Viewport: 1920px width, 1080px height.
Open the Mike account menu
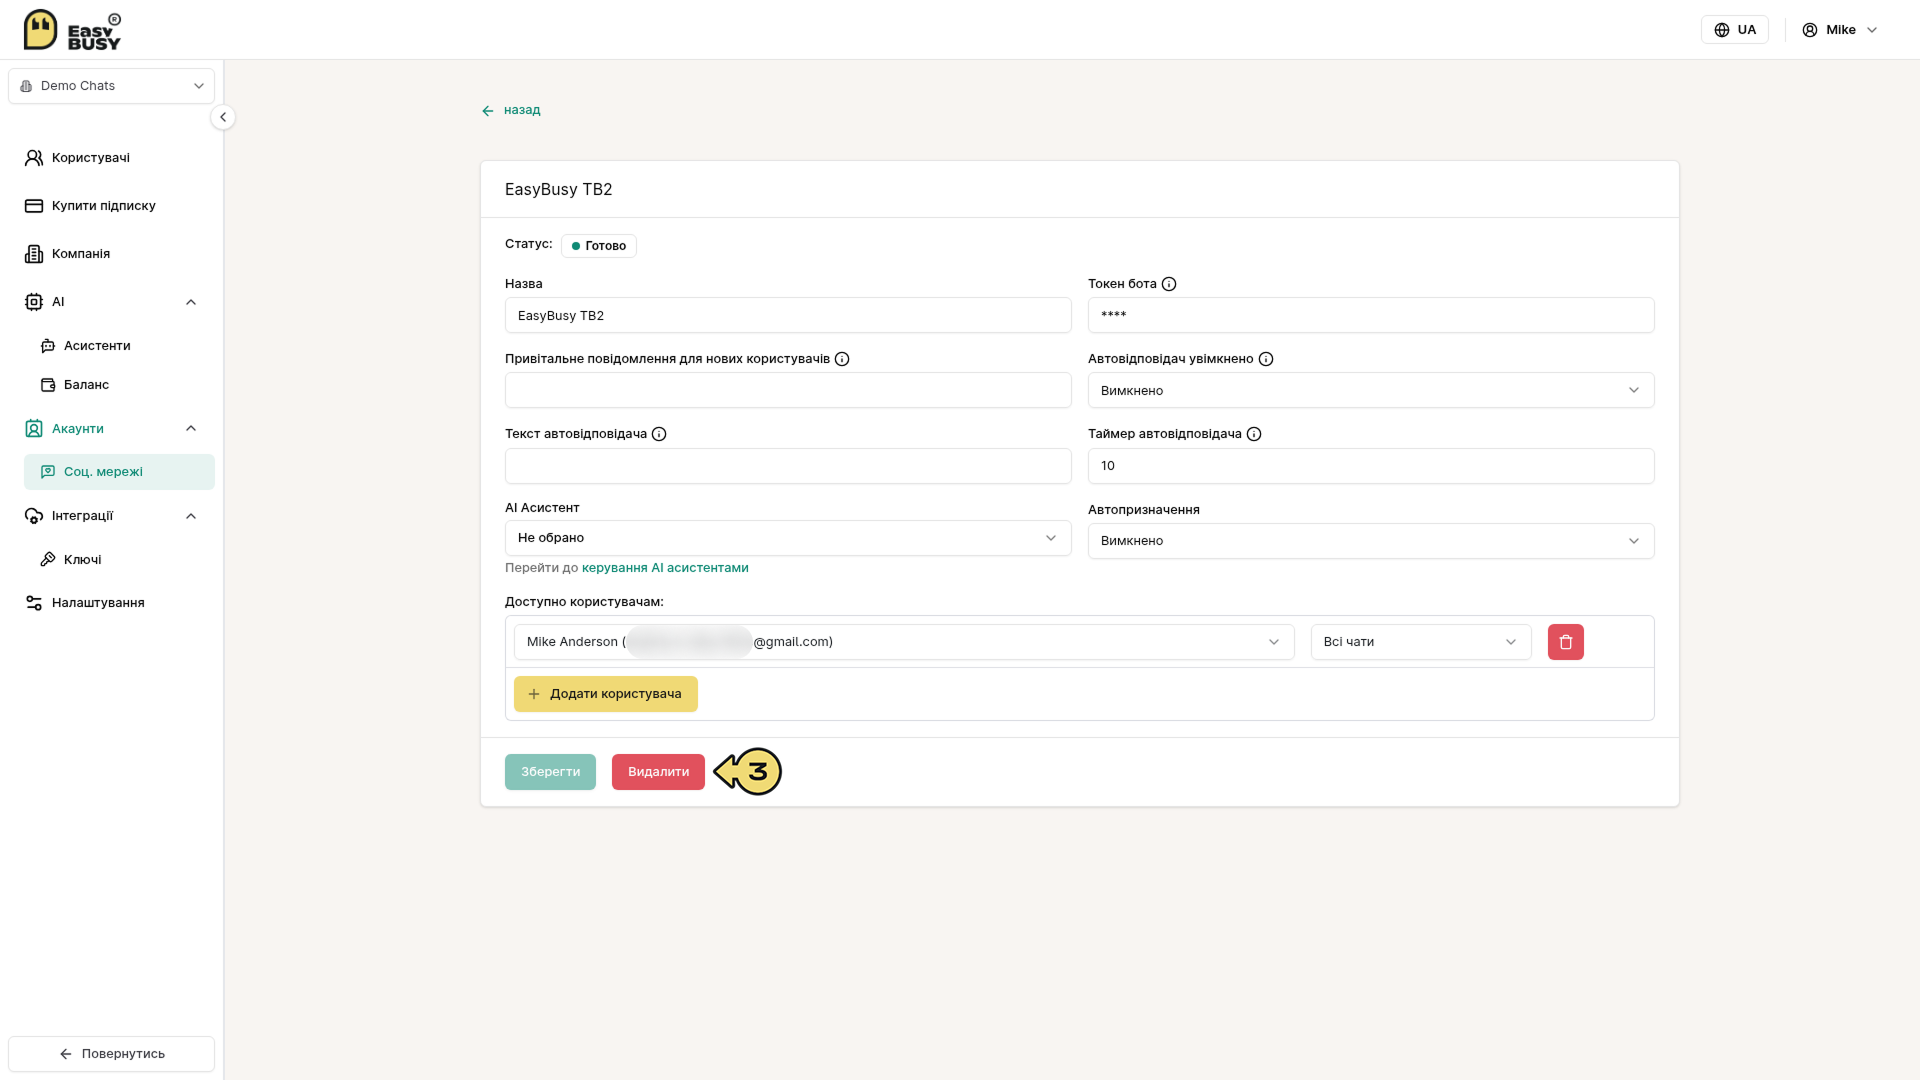pos(1840,30)
